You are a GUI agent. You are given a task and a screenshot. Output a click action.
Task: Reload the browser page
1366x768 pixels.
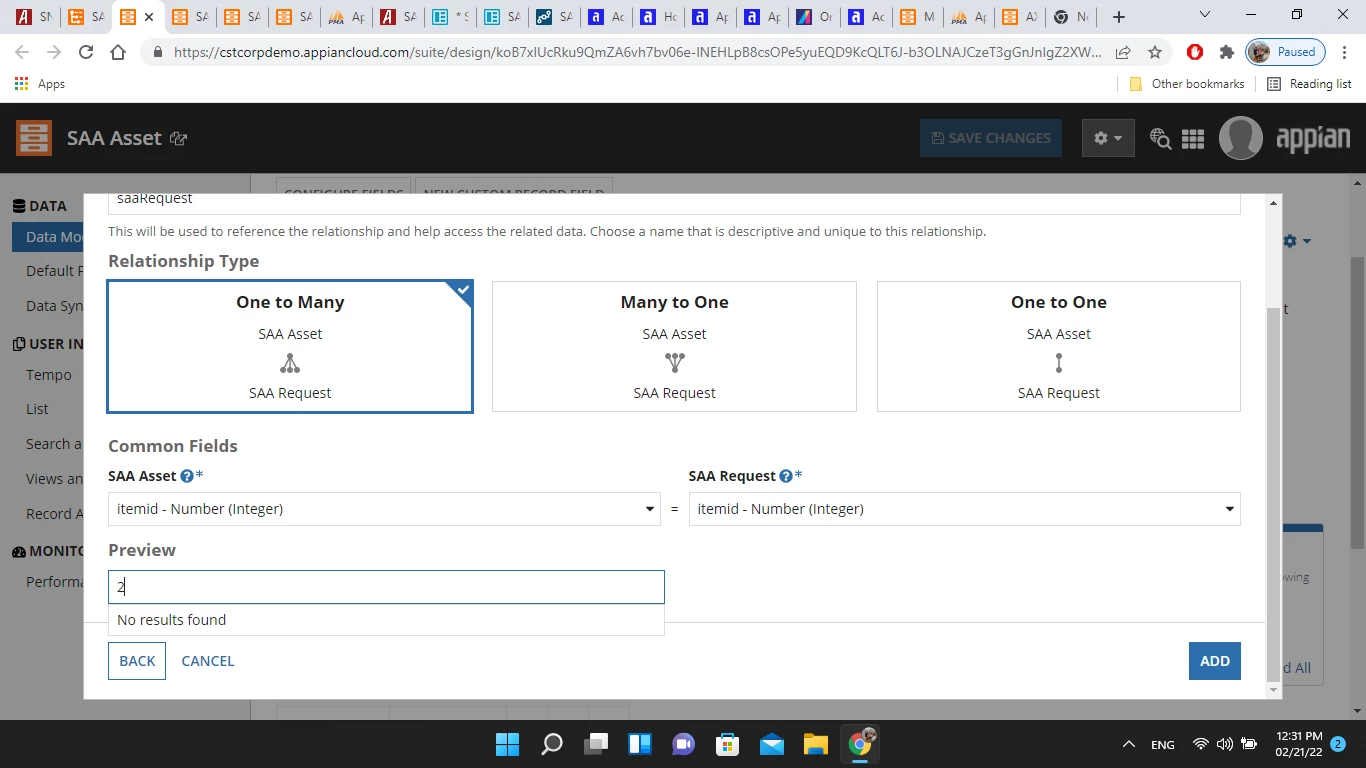coord(86,52)
